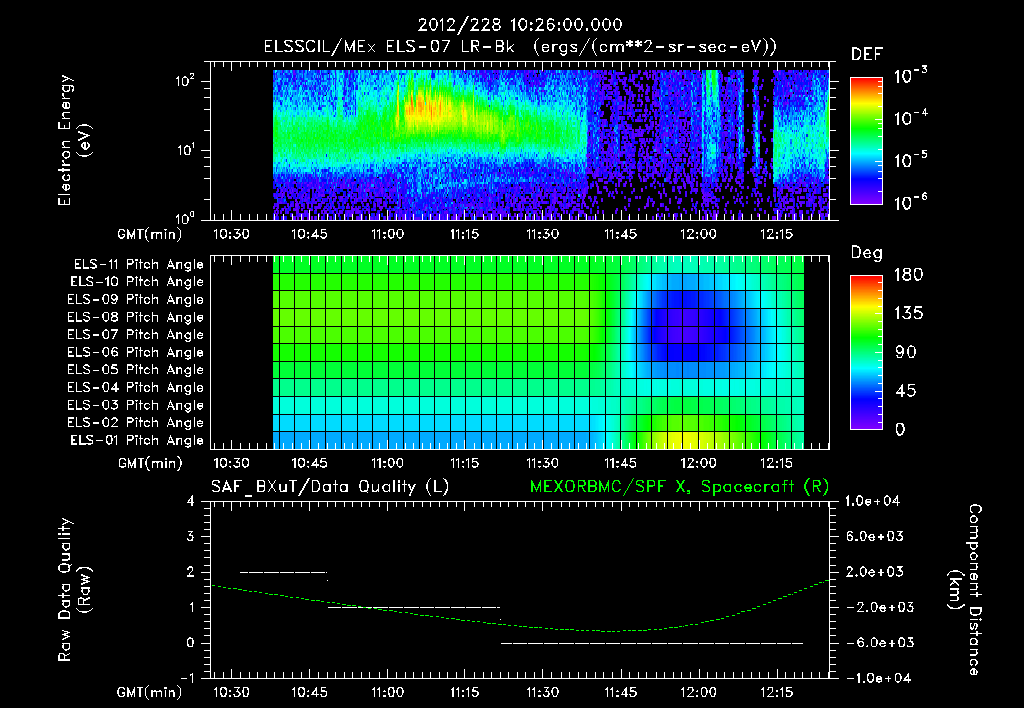Click the GMT(min) label under the pitch angle panel
The image size is (1024, 708).
point(150,464)
